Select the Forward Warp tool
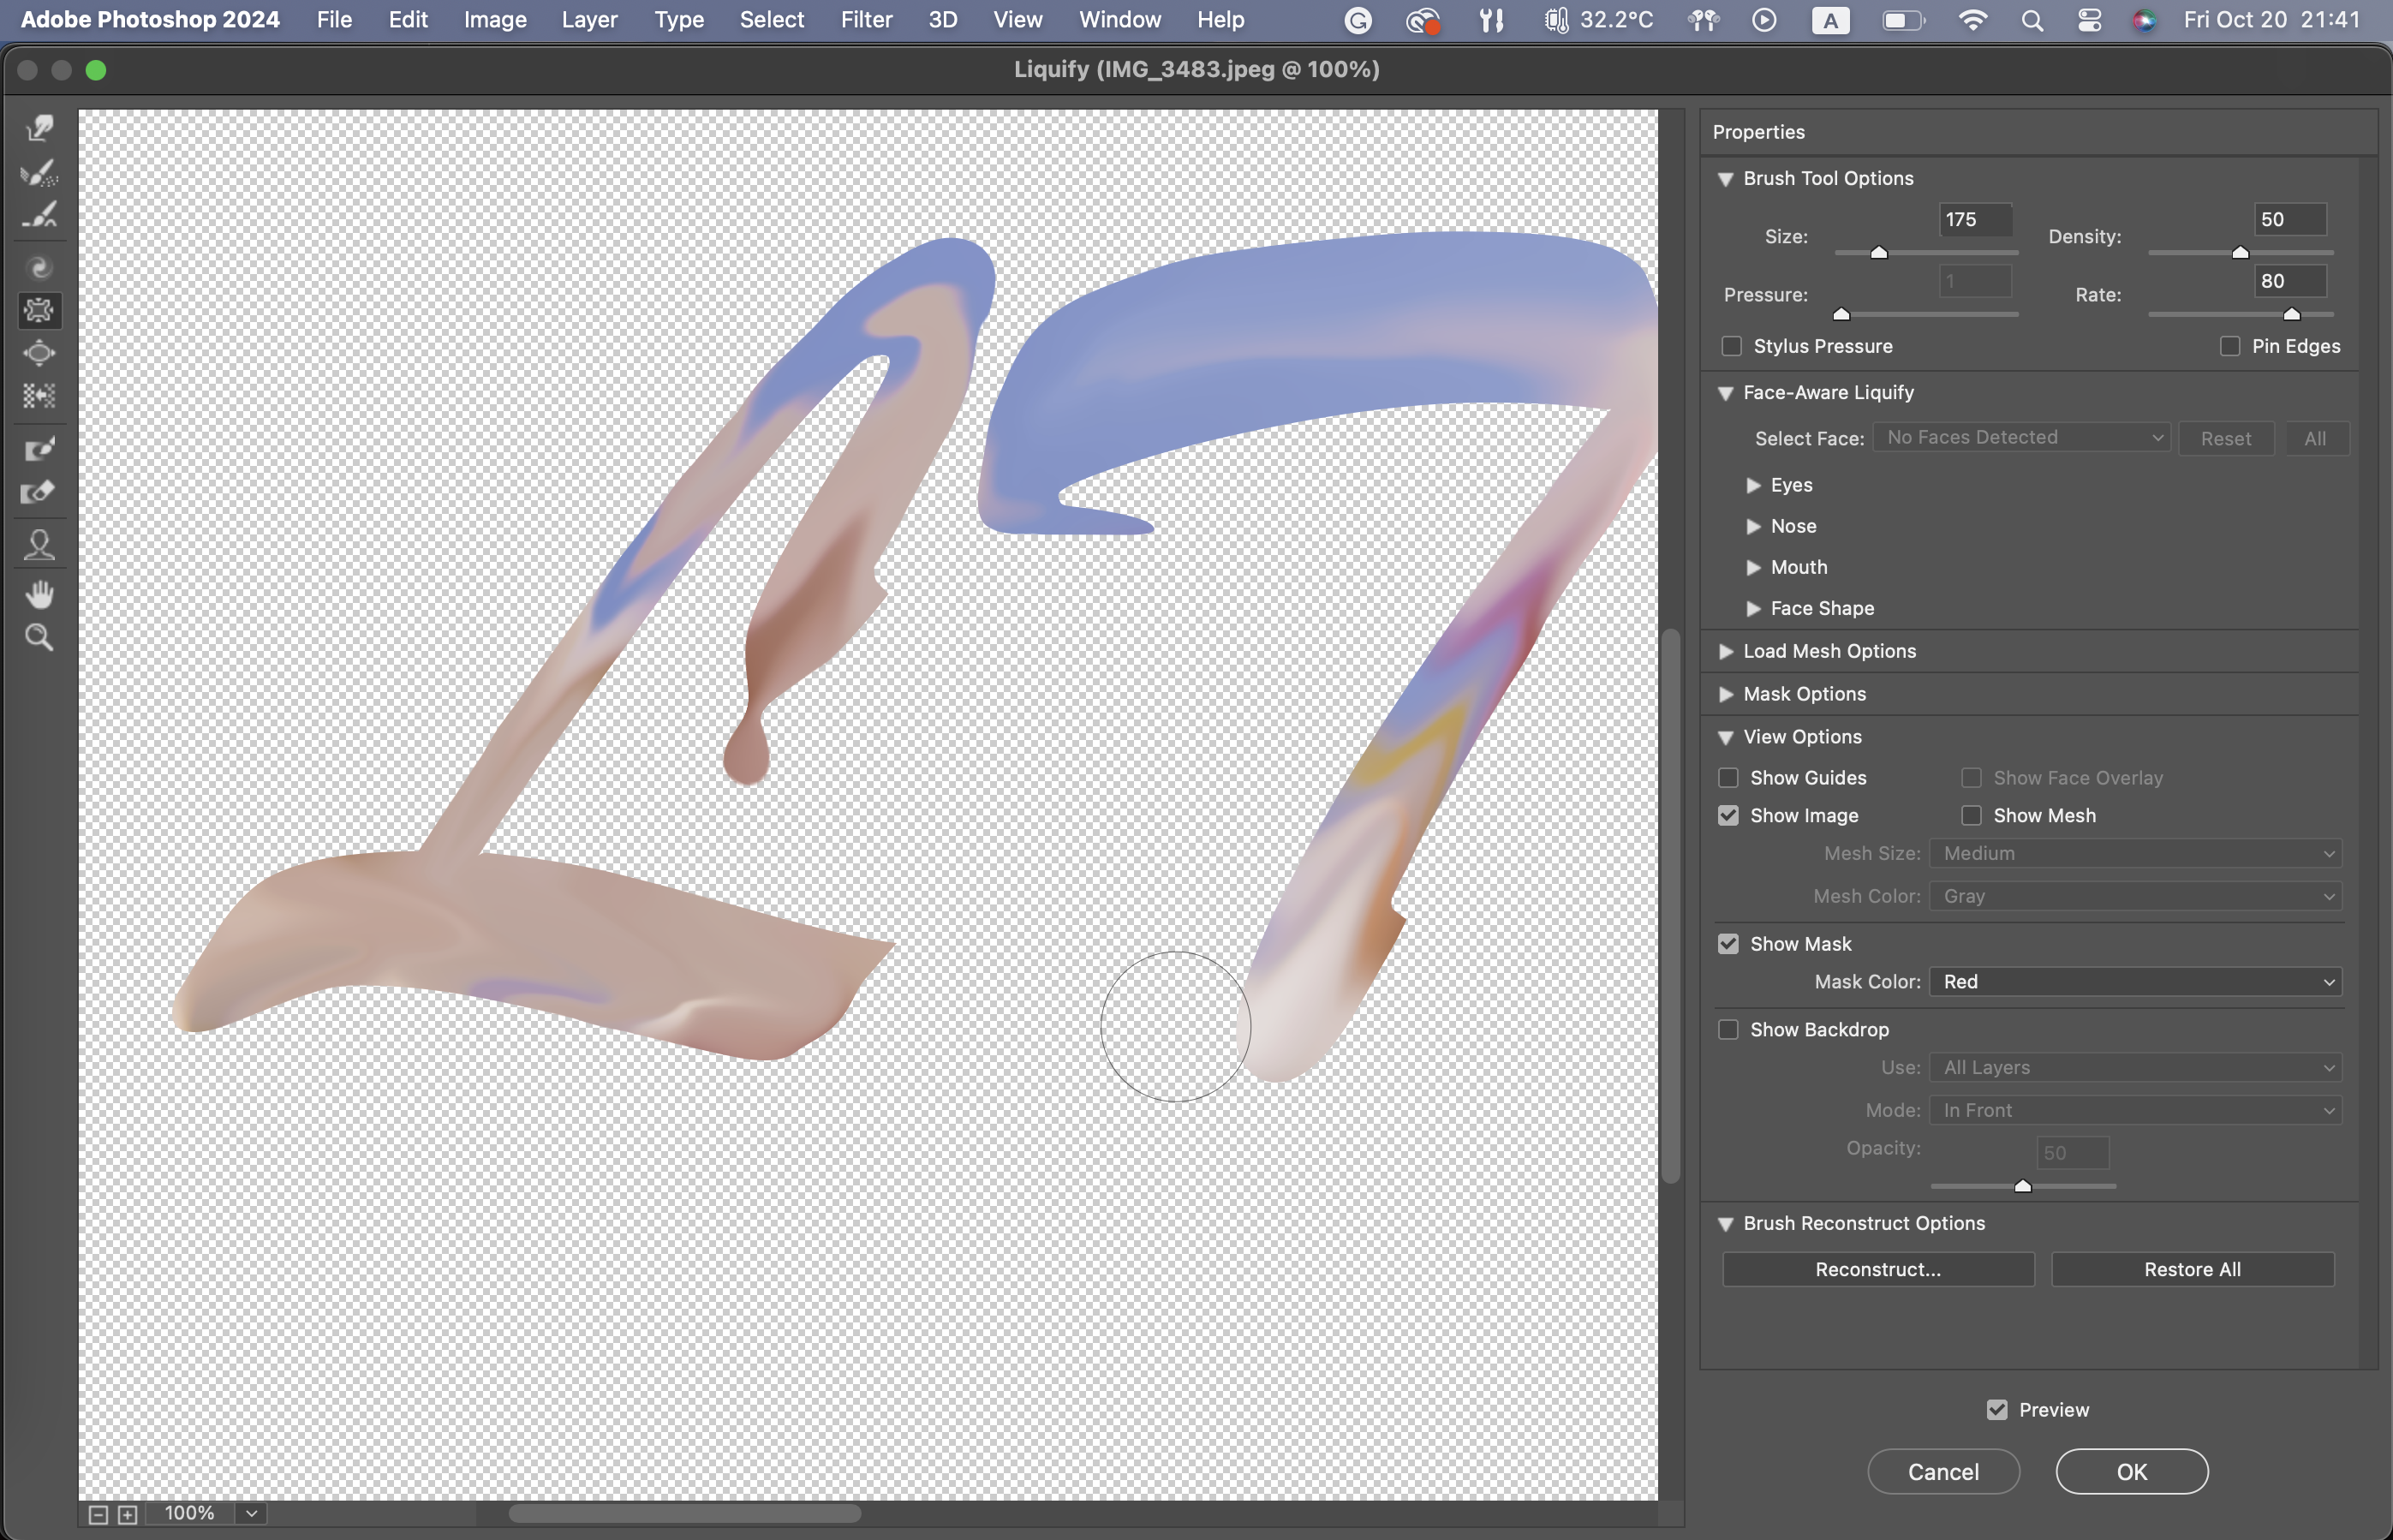This screenshot has height=1540, width=2393. pos(39,128)
